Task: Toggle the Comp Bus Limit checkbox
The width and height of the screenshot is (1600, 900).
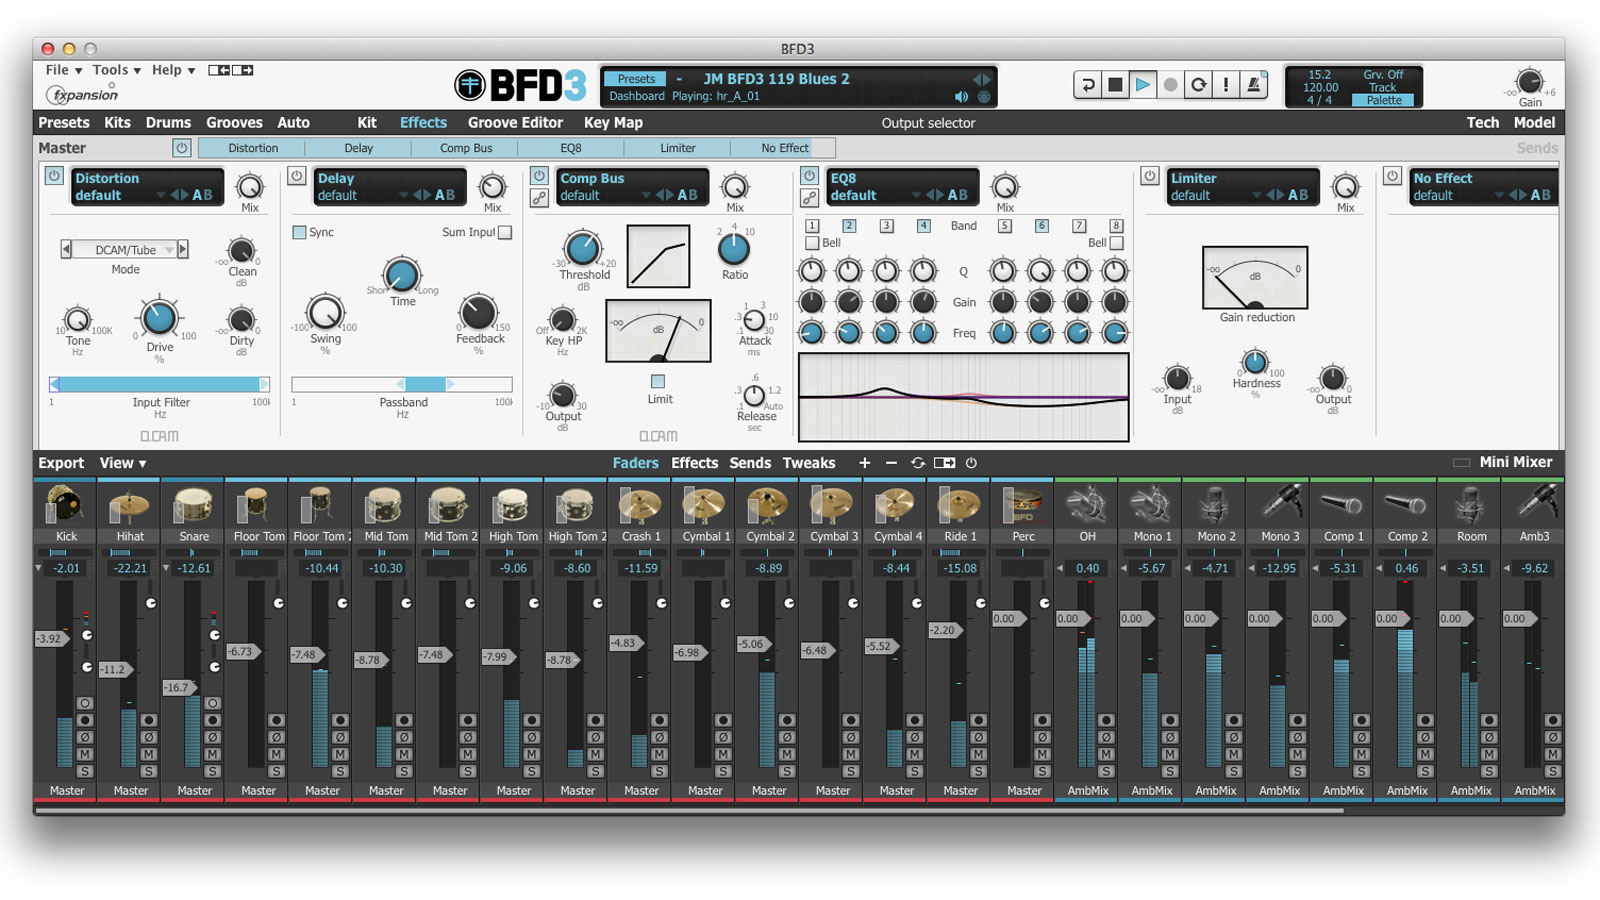Action: tap(658, 381)
